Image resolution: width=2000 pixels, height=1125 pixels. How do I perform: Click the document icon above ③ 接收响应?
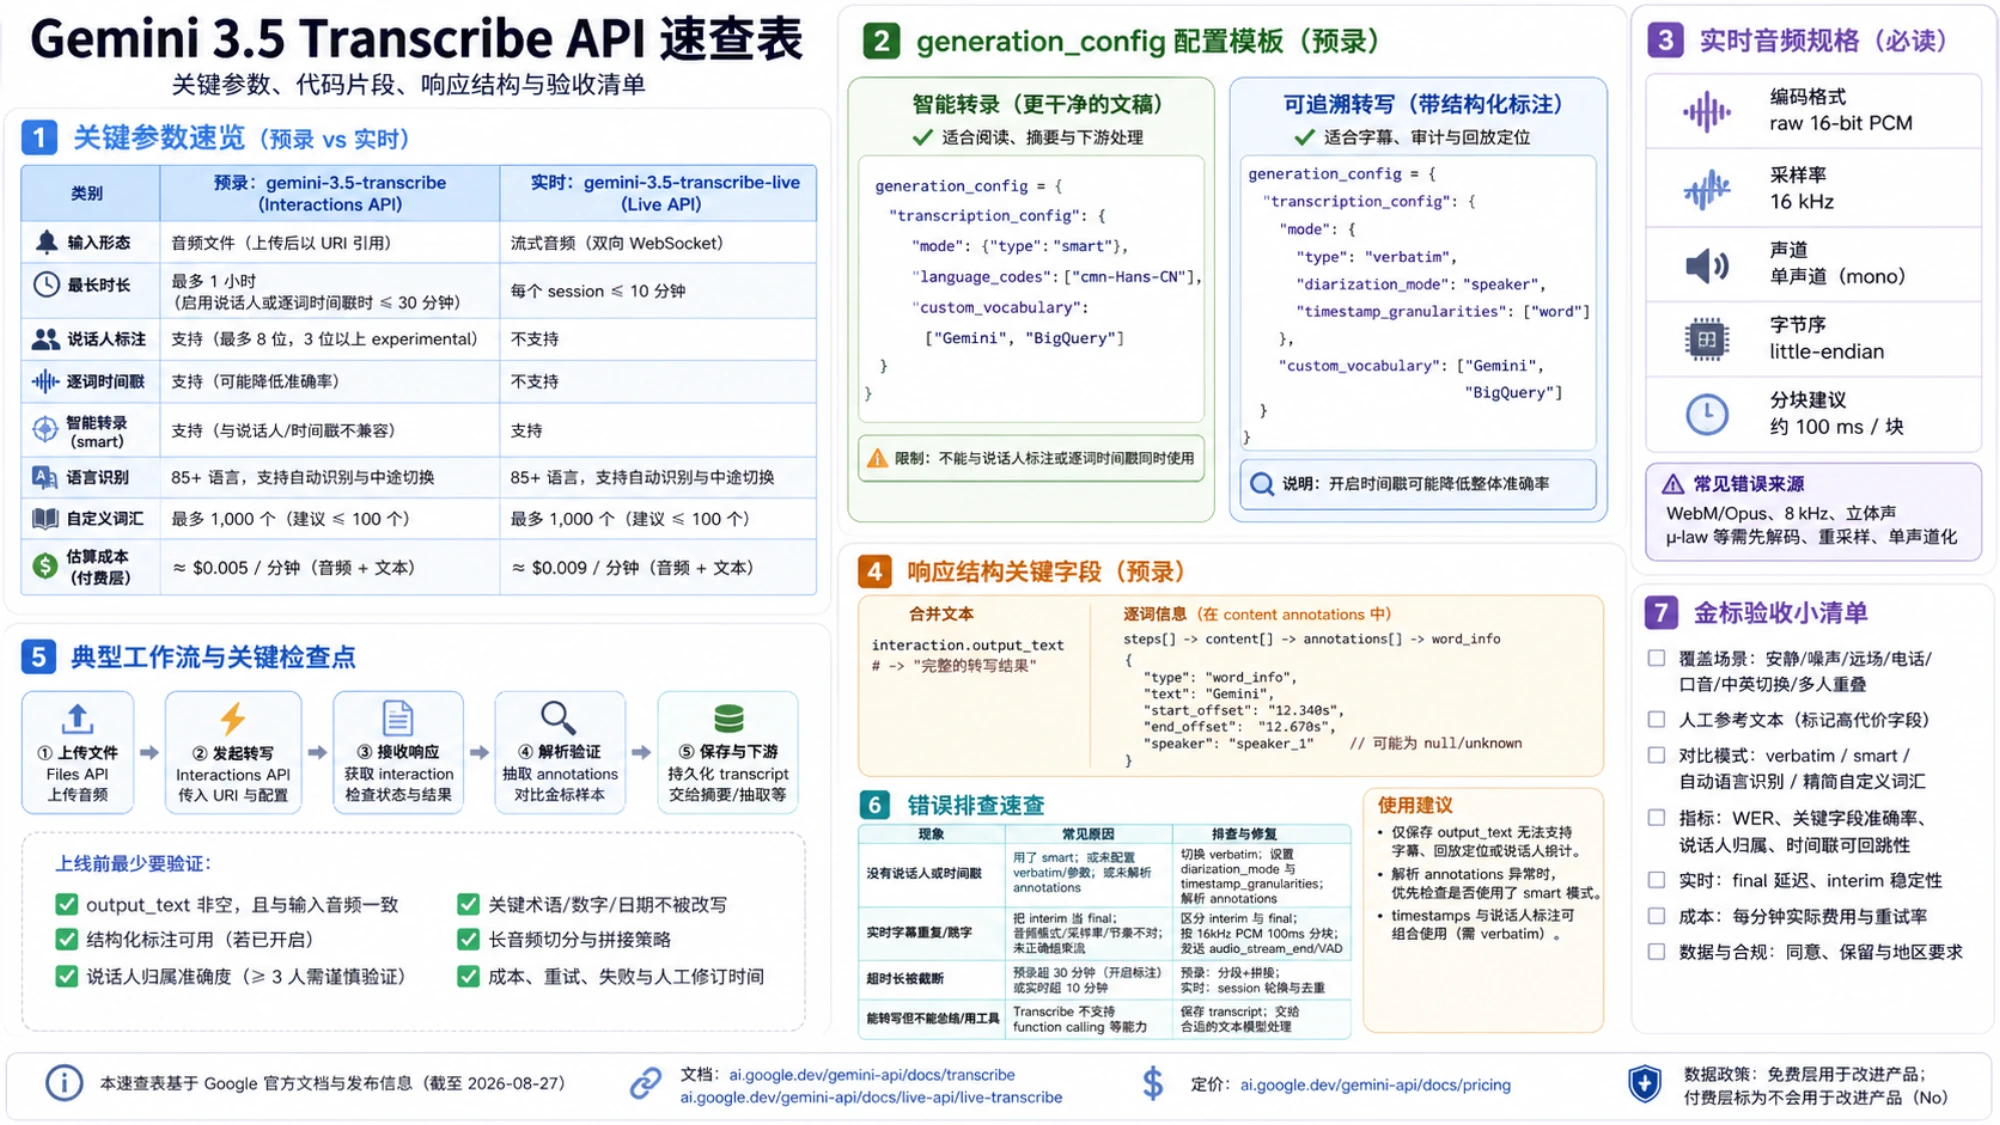(398, 718)
